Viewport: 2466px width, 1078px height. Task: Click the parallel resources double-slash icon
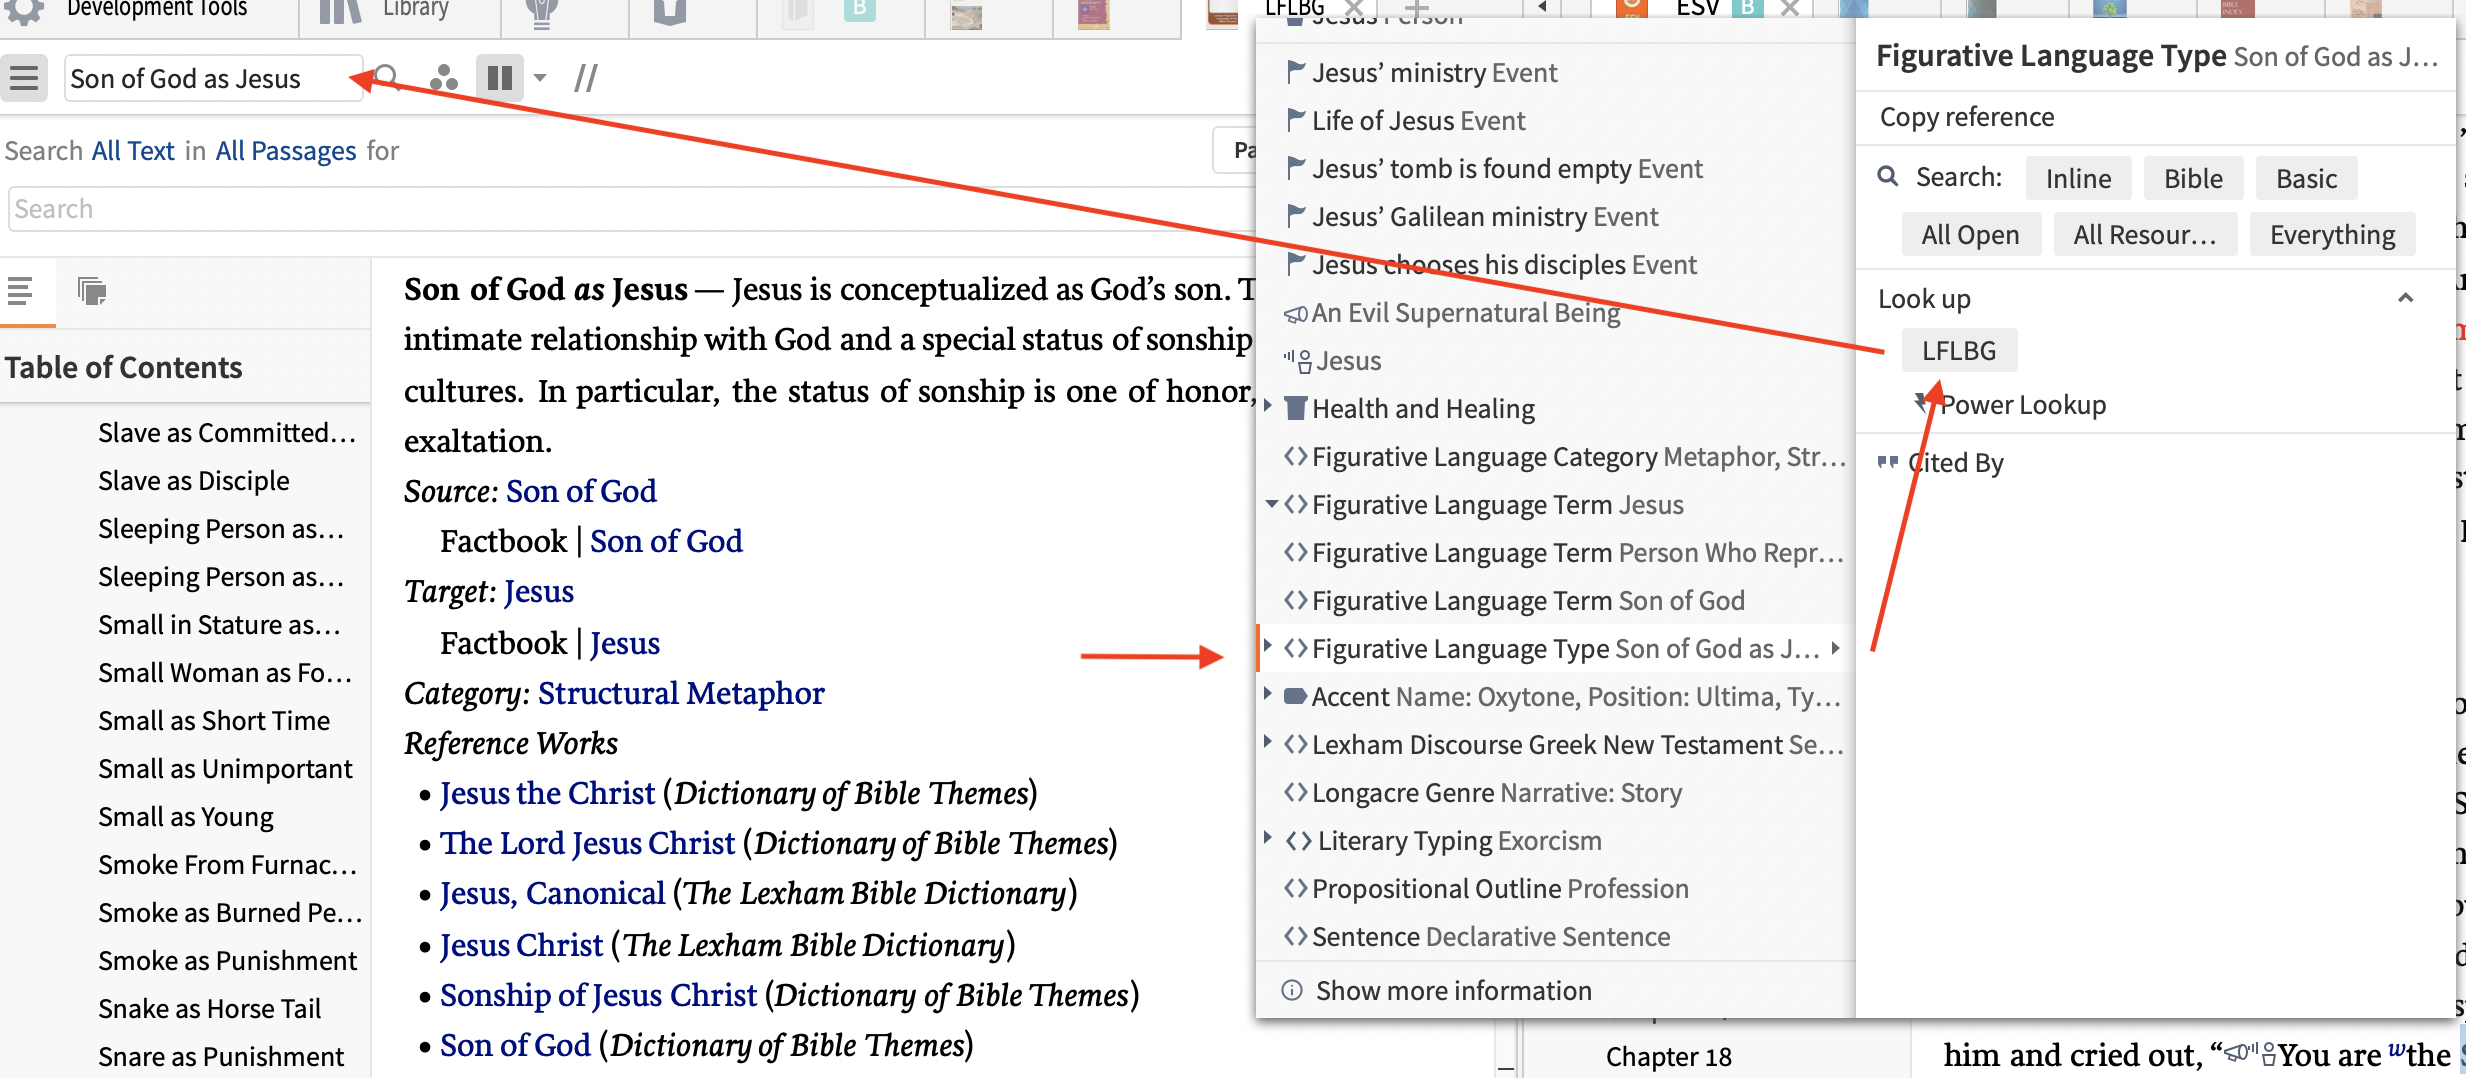586,78
